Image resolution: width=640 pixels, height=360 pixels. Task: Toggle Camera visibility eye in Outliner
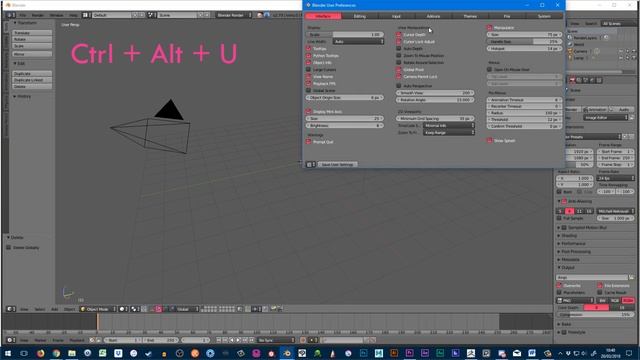click(621, 51)
